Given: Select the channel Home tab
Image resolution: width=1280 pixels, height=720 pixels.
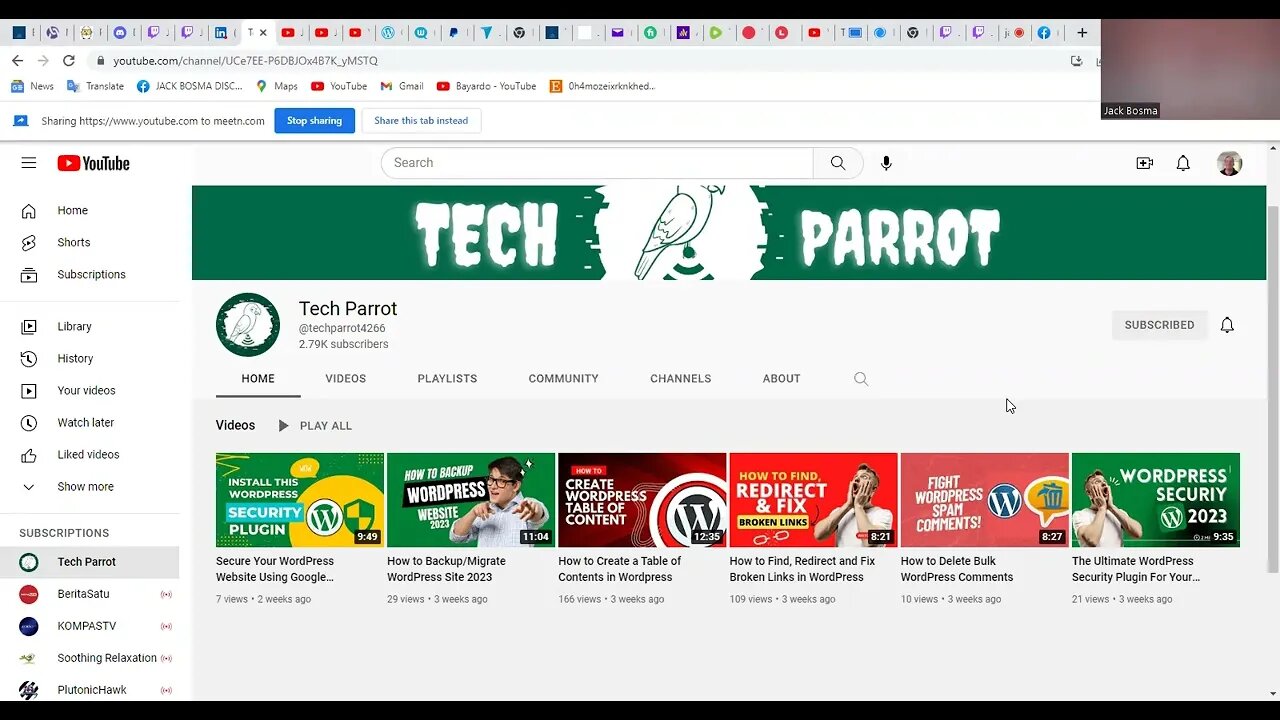Looking at the screenshot, I should click(258, 379).
